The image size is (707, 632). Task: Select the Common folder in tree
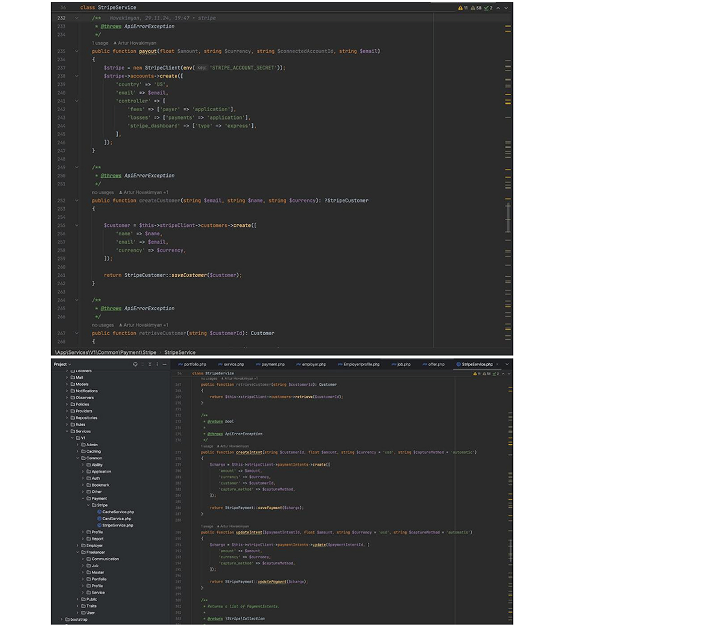pos(94,458)
